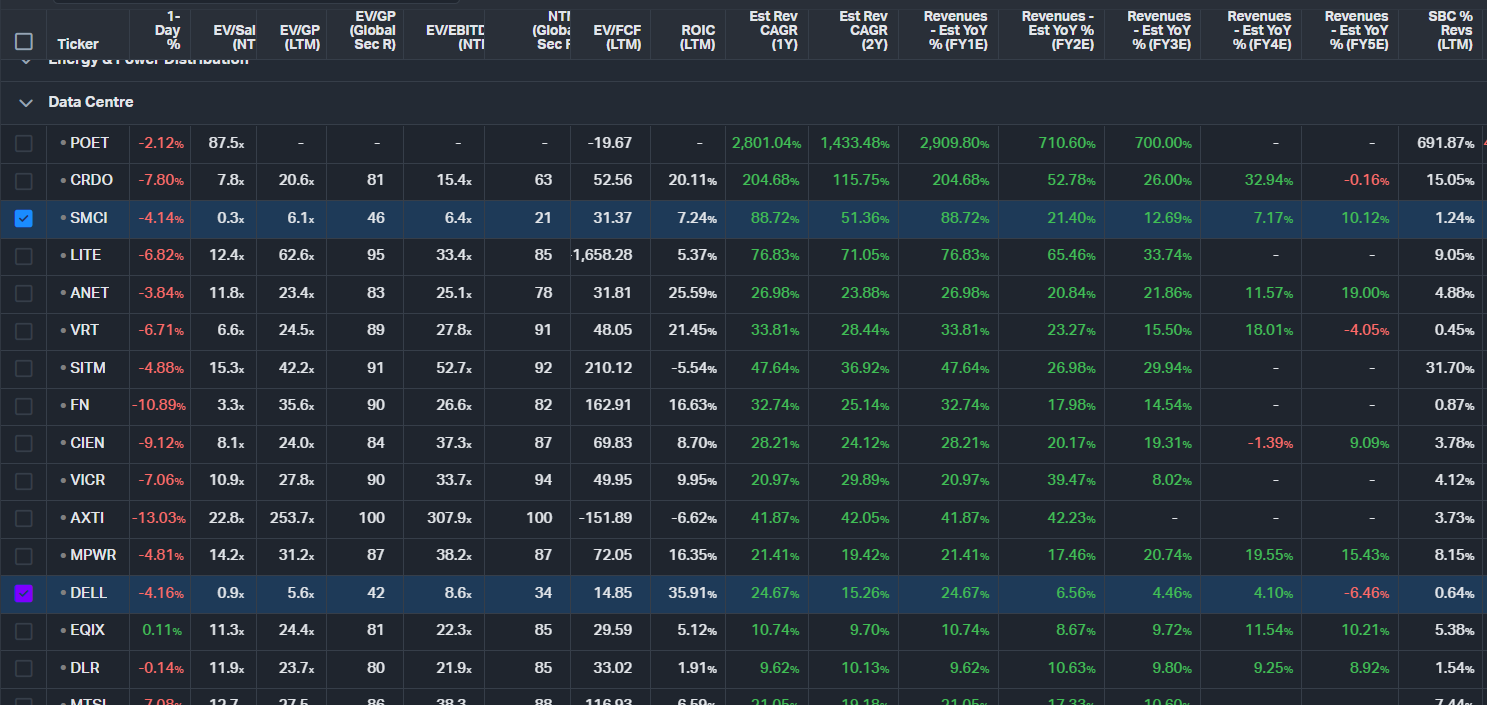
Task: Sort by ROIC (LTM) column header
Action: (697, 37)
